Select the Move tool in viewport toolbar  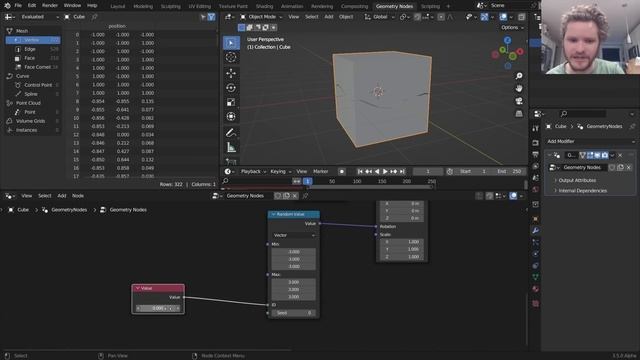pyautogui.click(x=231, y=73)
